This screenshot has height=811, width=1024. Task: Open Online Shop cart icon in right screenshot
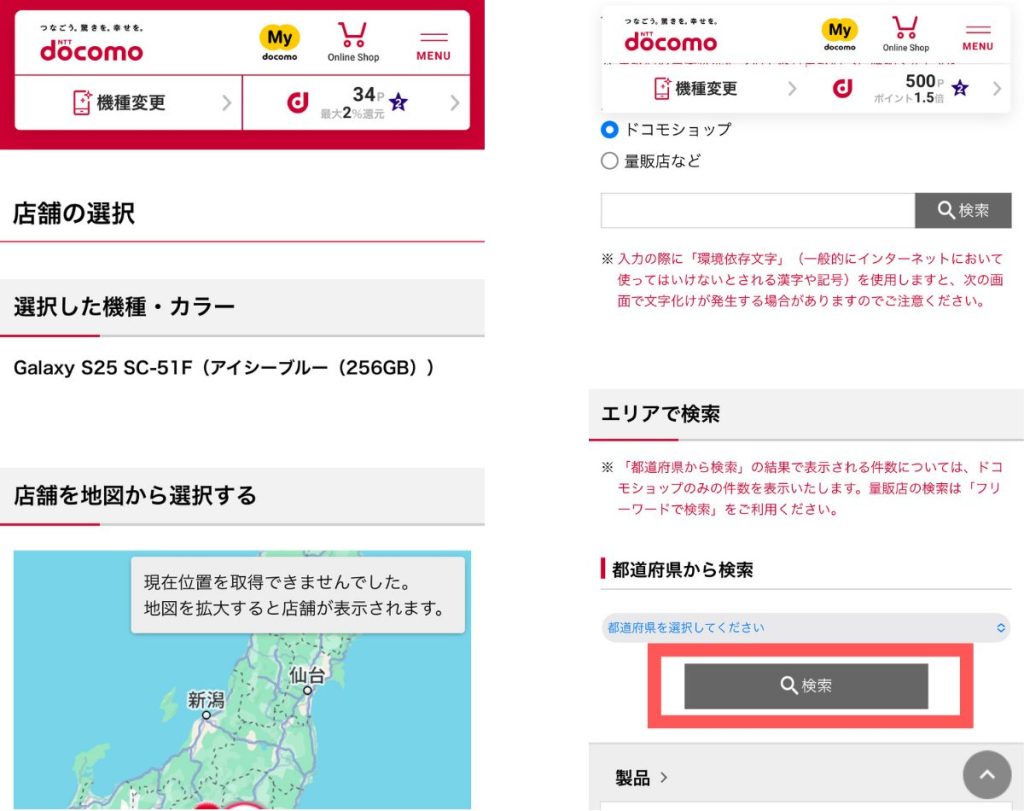906,35
